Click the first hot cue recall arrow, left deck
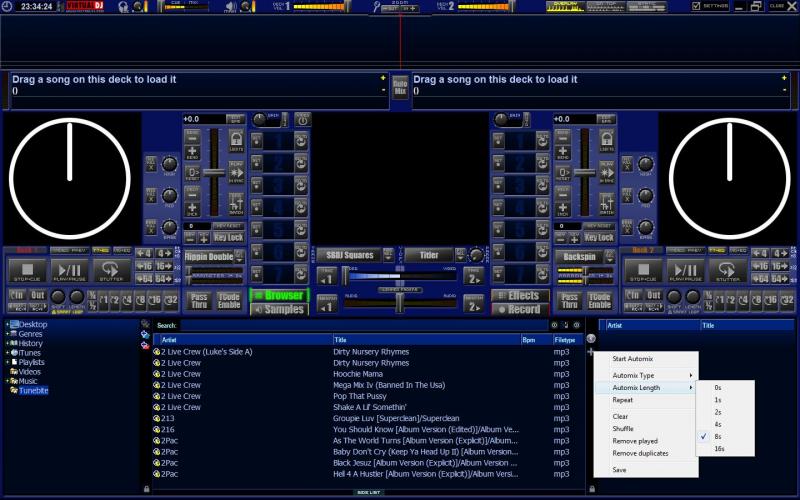This screenshot has width=800, height=500. click(301, 140)
